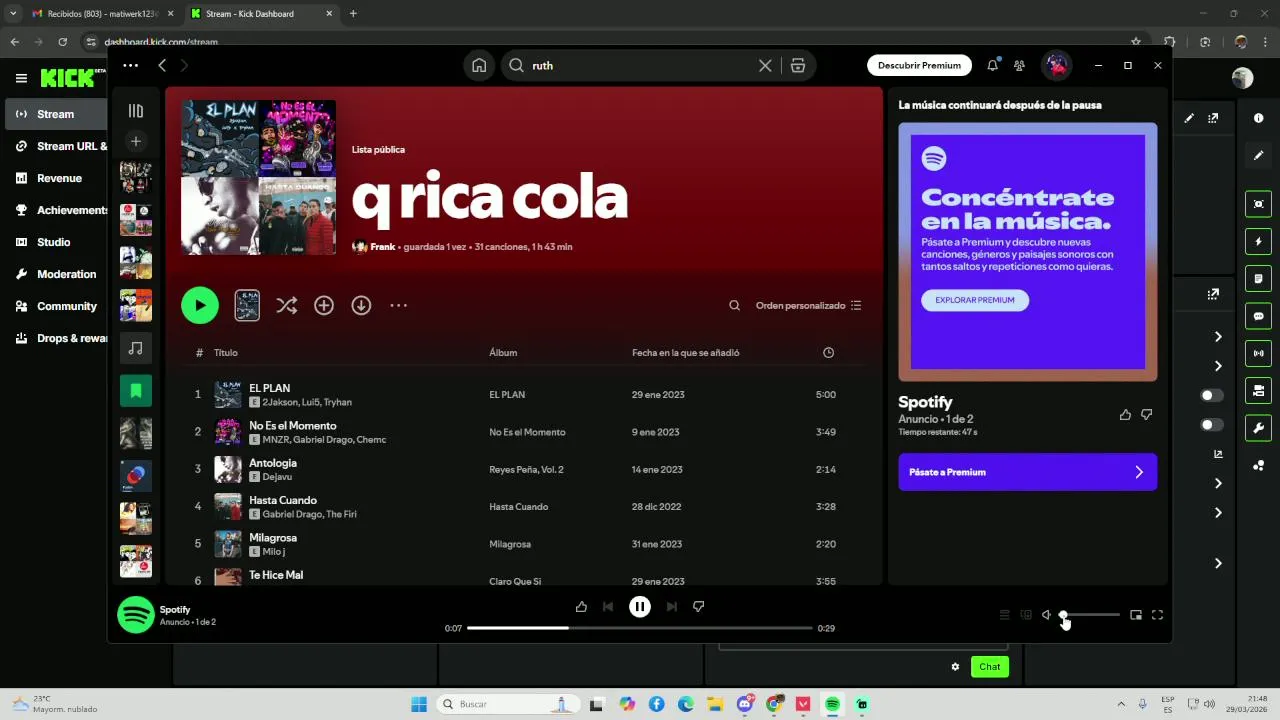
Task: Toggle the Kick dashboard hamburger menu
Action: pos(21,78)
